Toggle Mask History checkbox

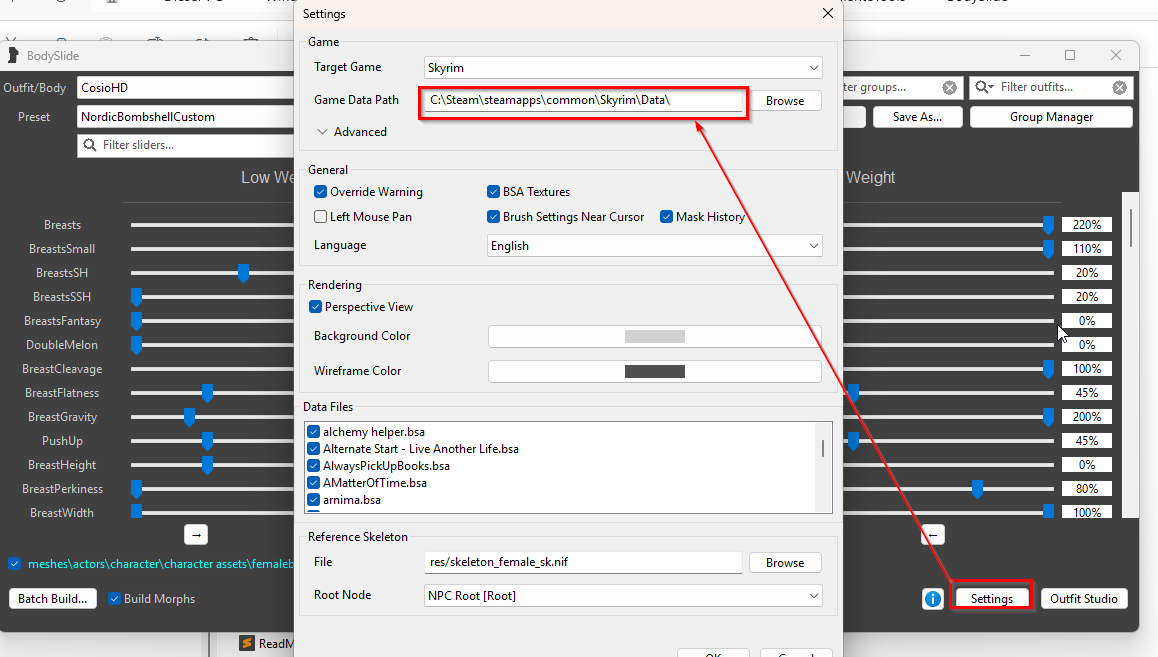click(x=666, y=217)
